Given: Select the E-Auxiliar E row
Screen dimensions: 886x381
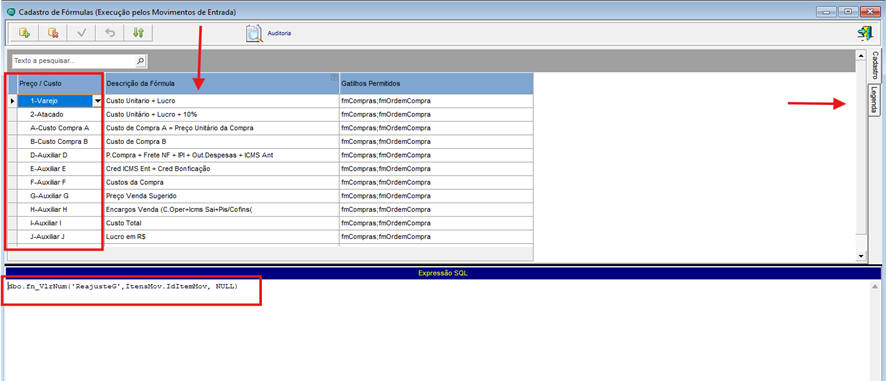Looking at the screenshot, I should click(60, 168).
